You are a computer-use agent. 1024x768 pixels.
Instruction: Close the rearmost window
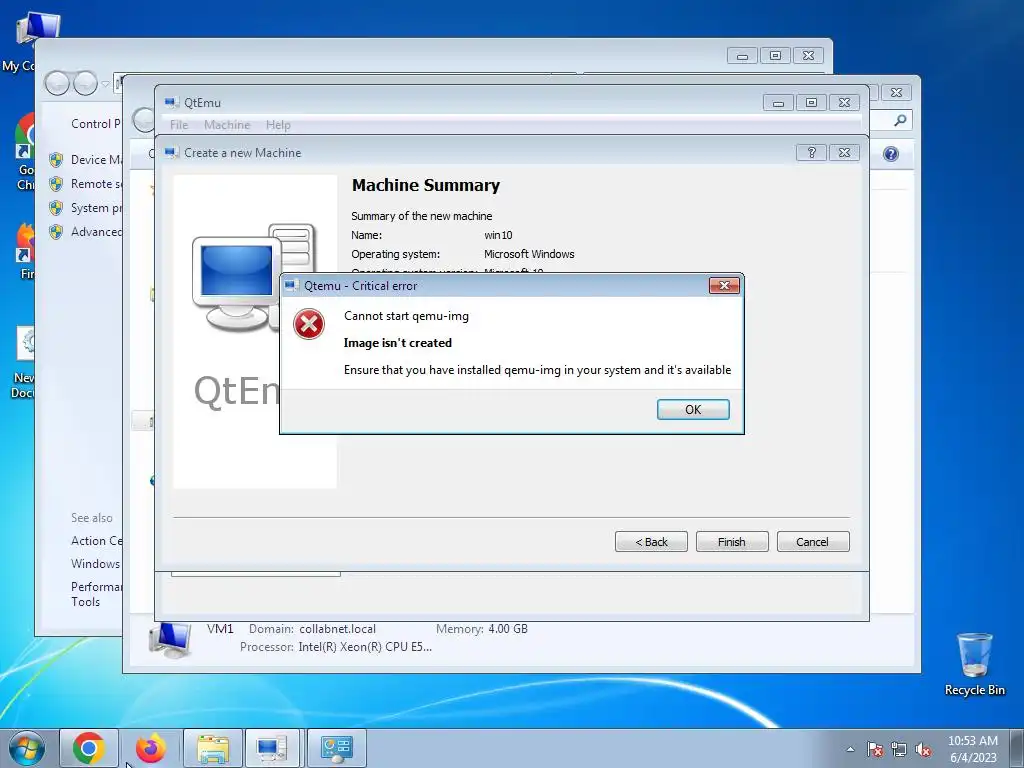tap(808, 56)
